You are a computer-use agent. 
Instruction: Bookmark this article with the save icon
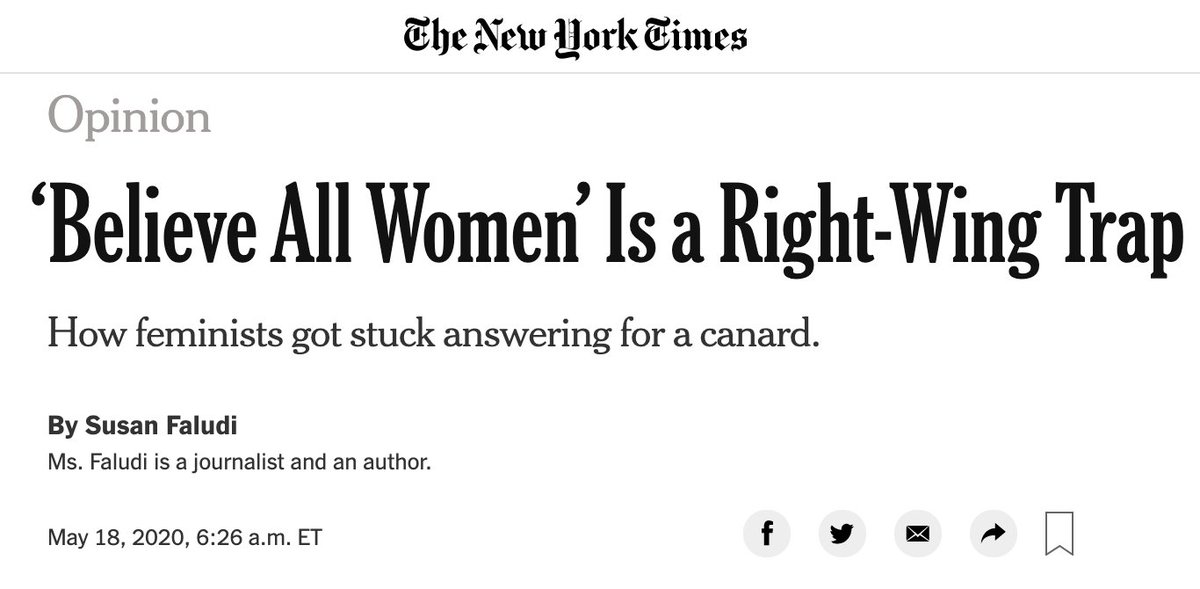pos(1060,534)
